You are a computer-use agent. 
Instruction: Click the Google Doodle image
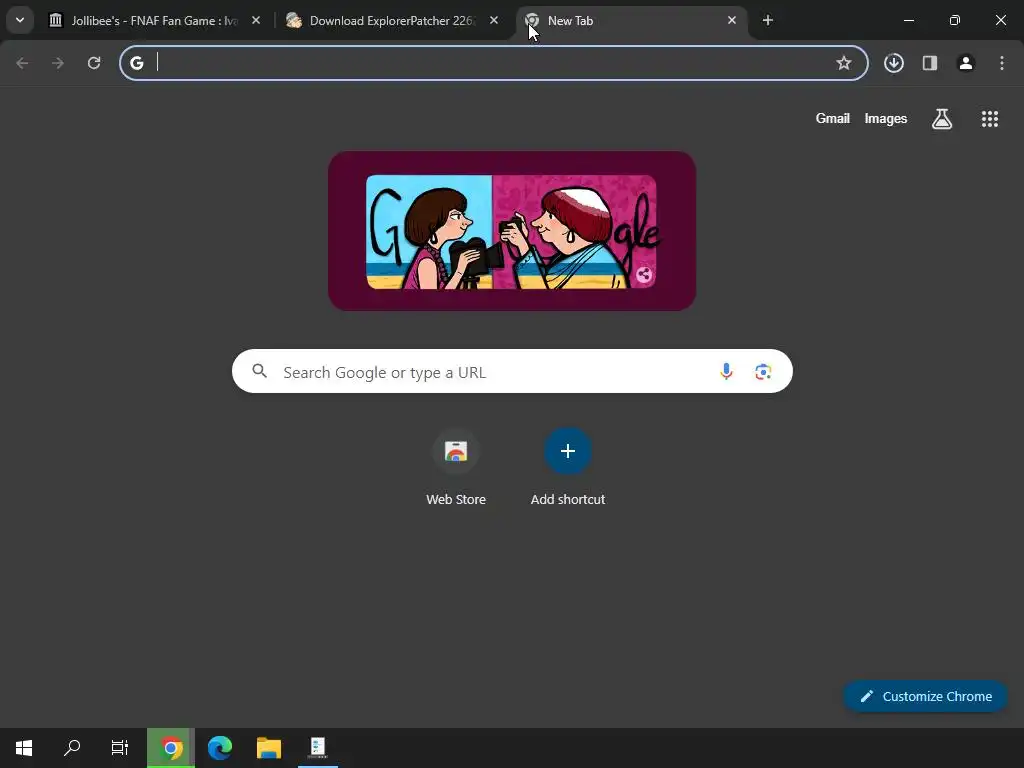tap(511, 231)
